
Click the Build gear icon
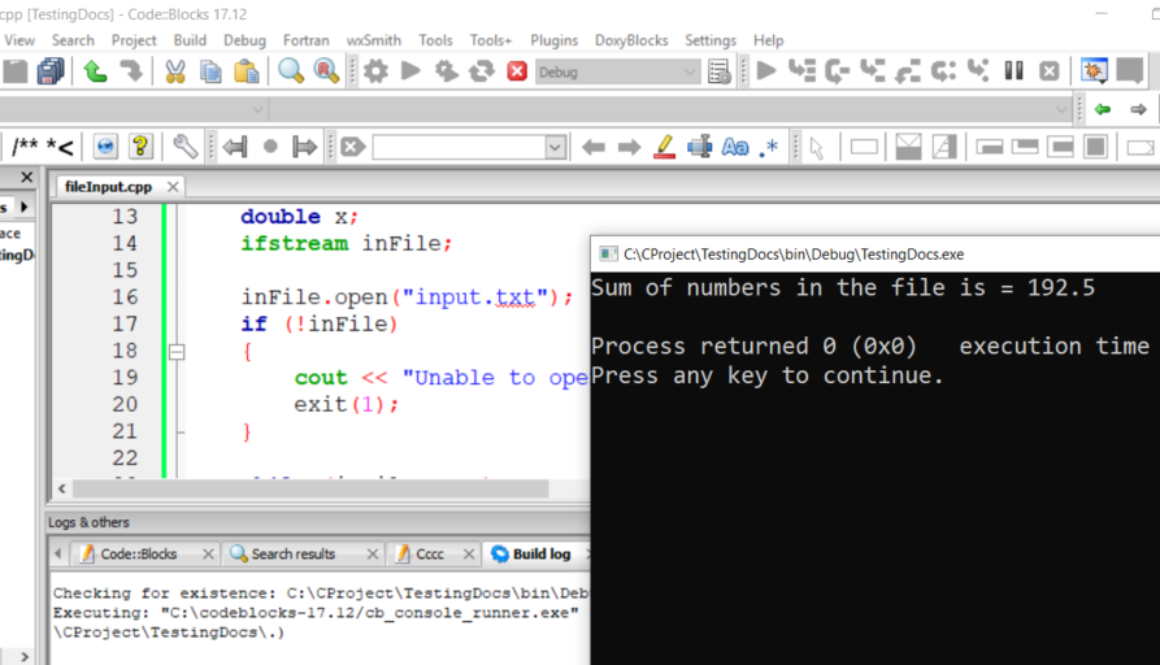(375, 72)
